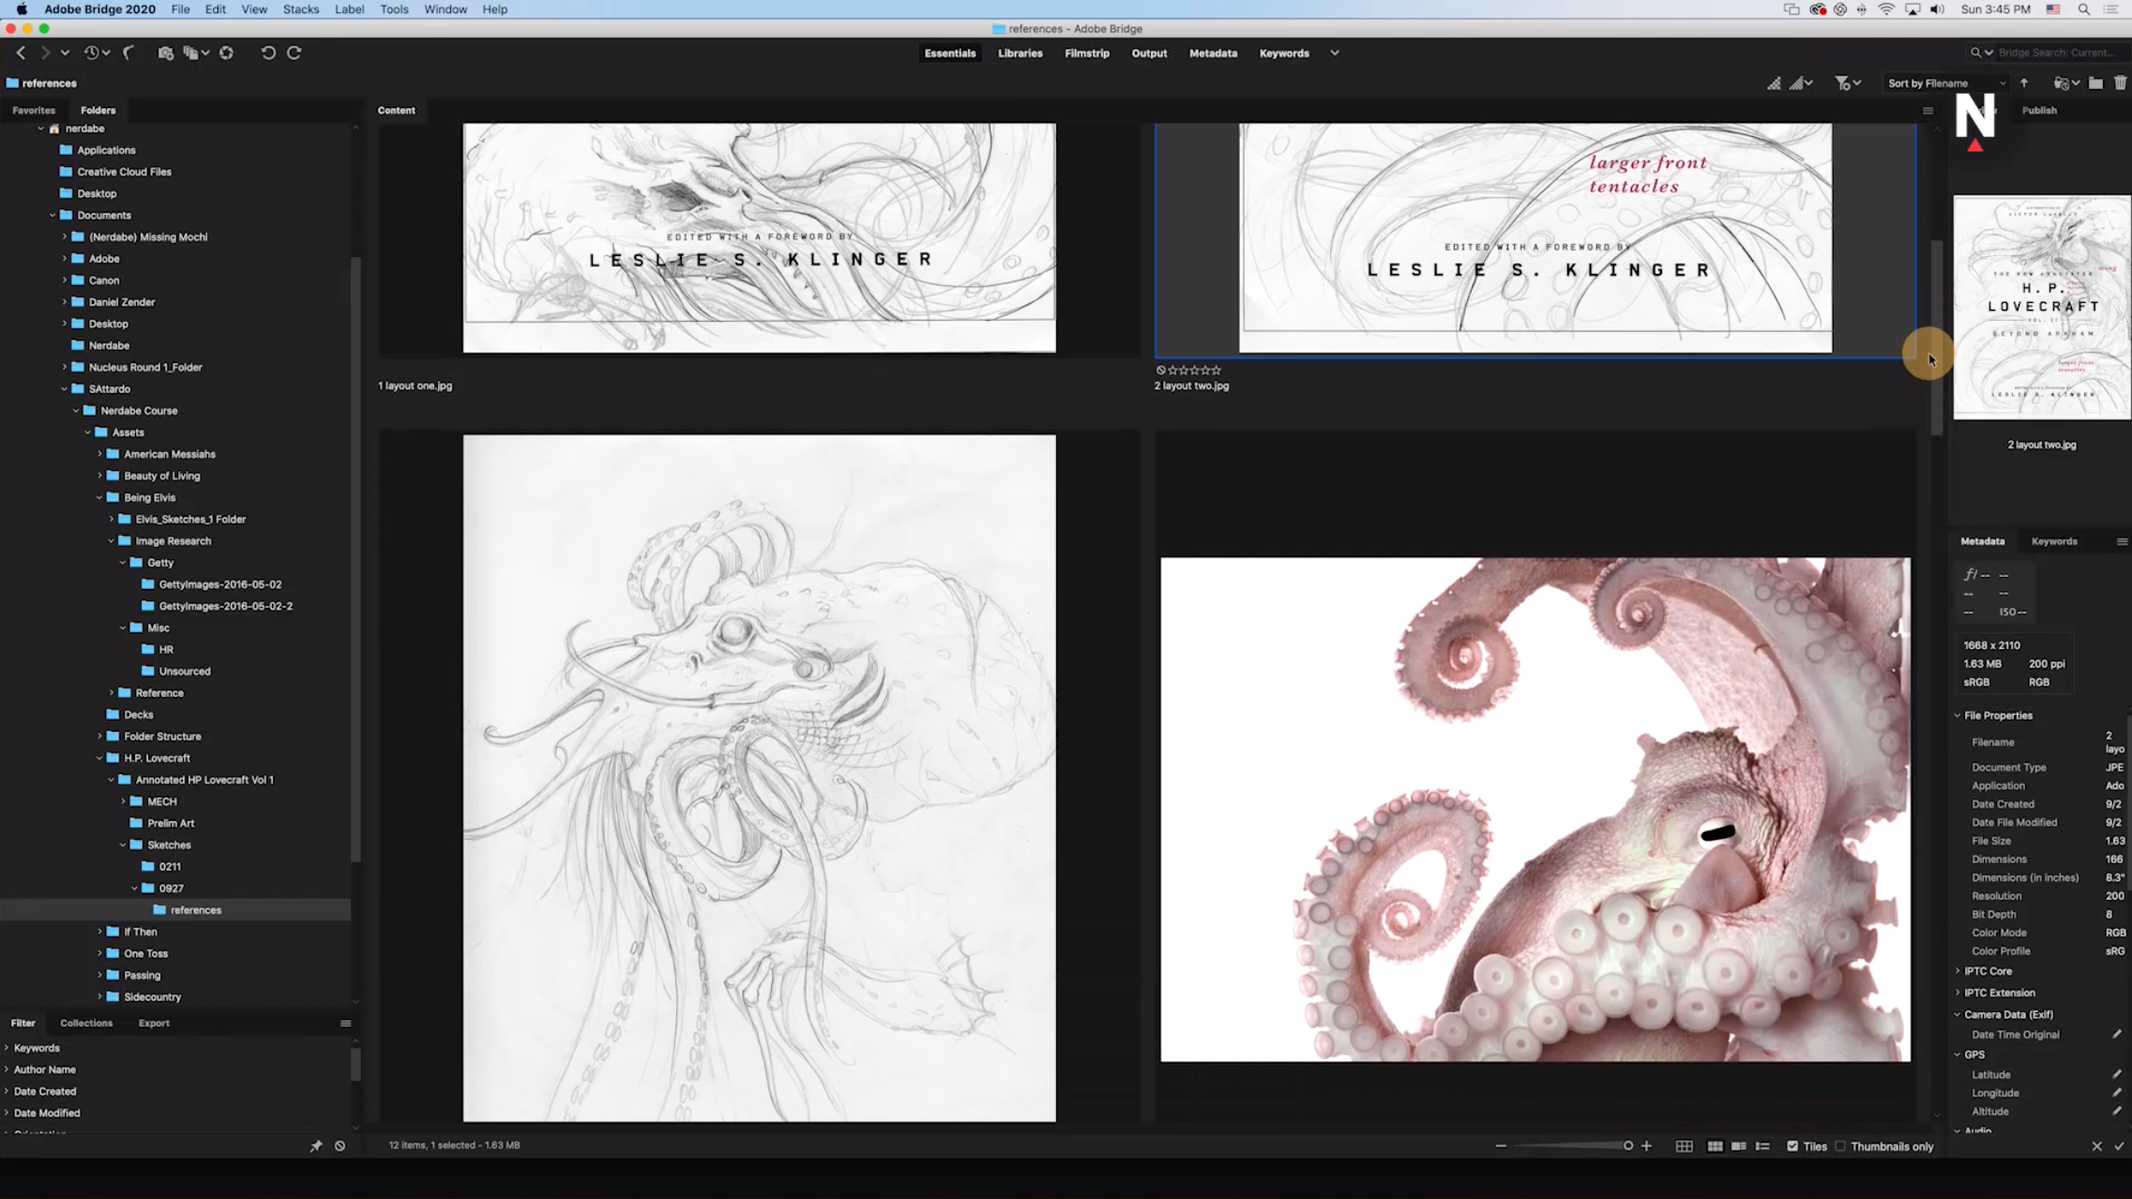
Task: Delete the selected item with trash icon
Action: (x=2120, y=83)
